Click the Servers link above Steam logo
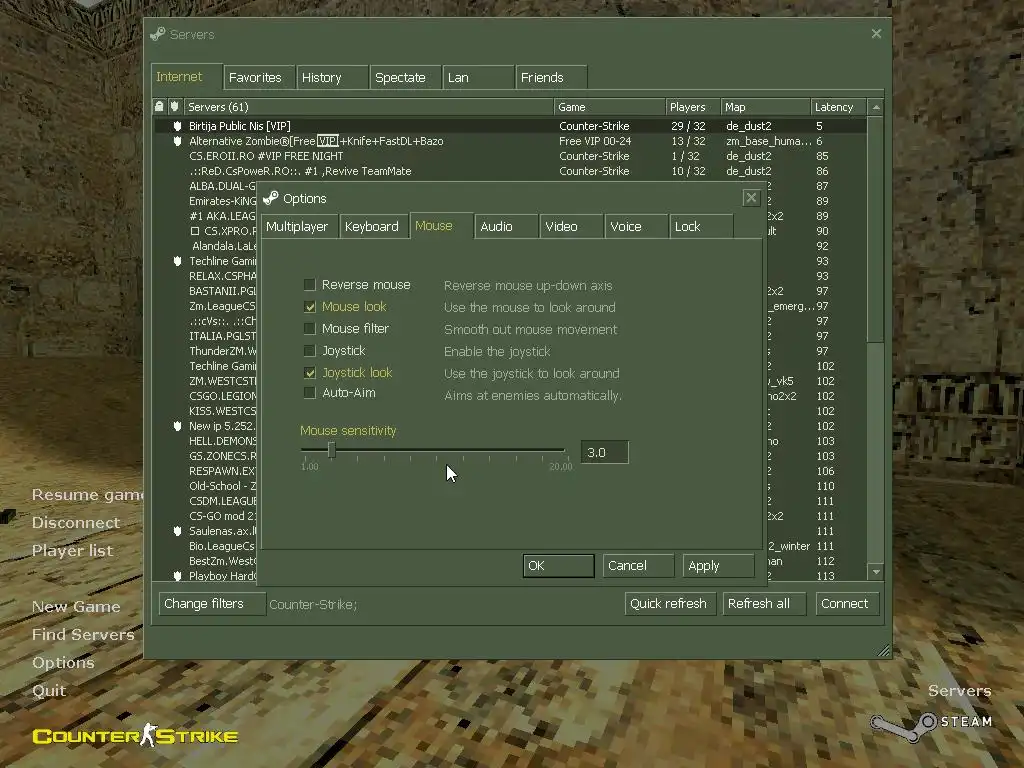The height and width of the screenshot is (768, 1024). 959,690
